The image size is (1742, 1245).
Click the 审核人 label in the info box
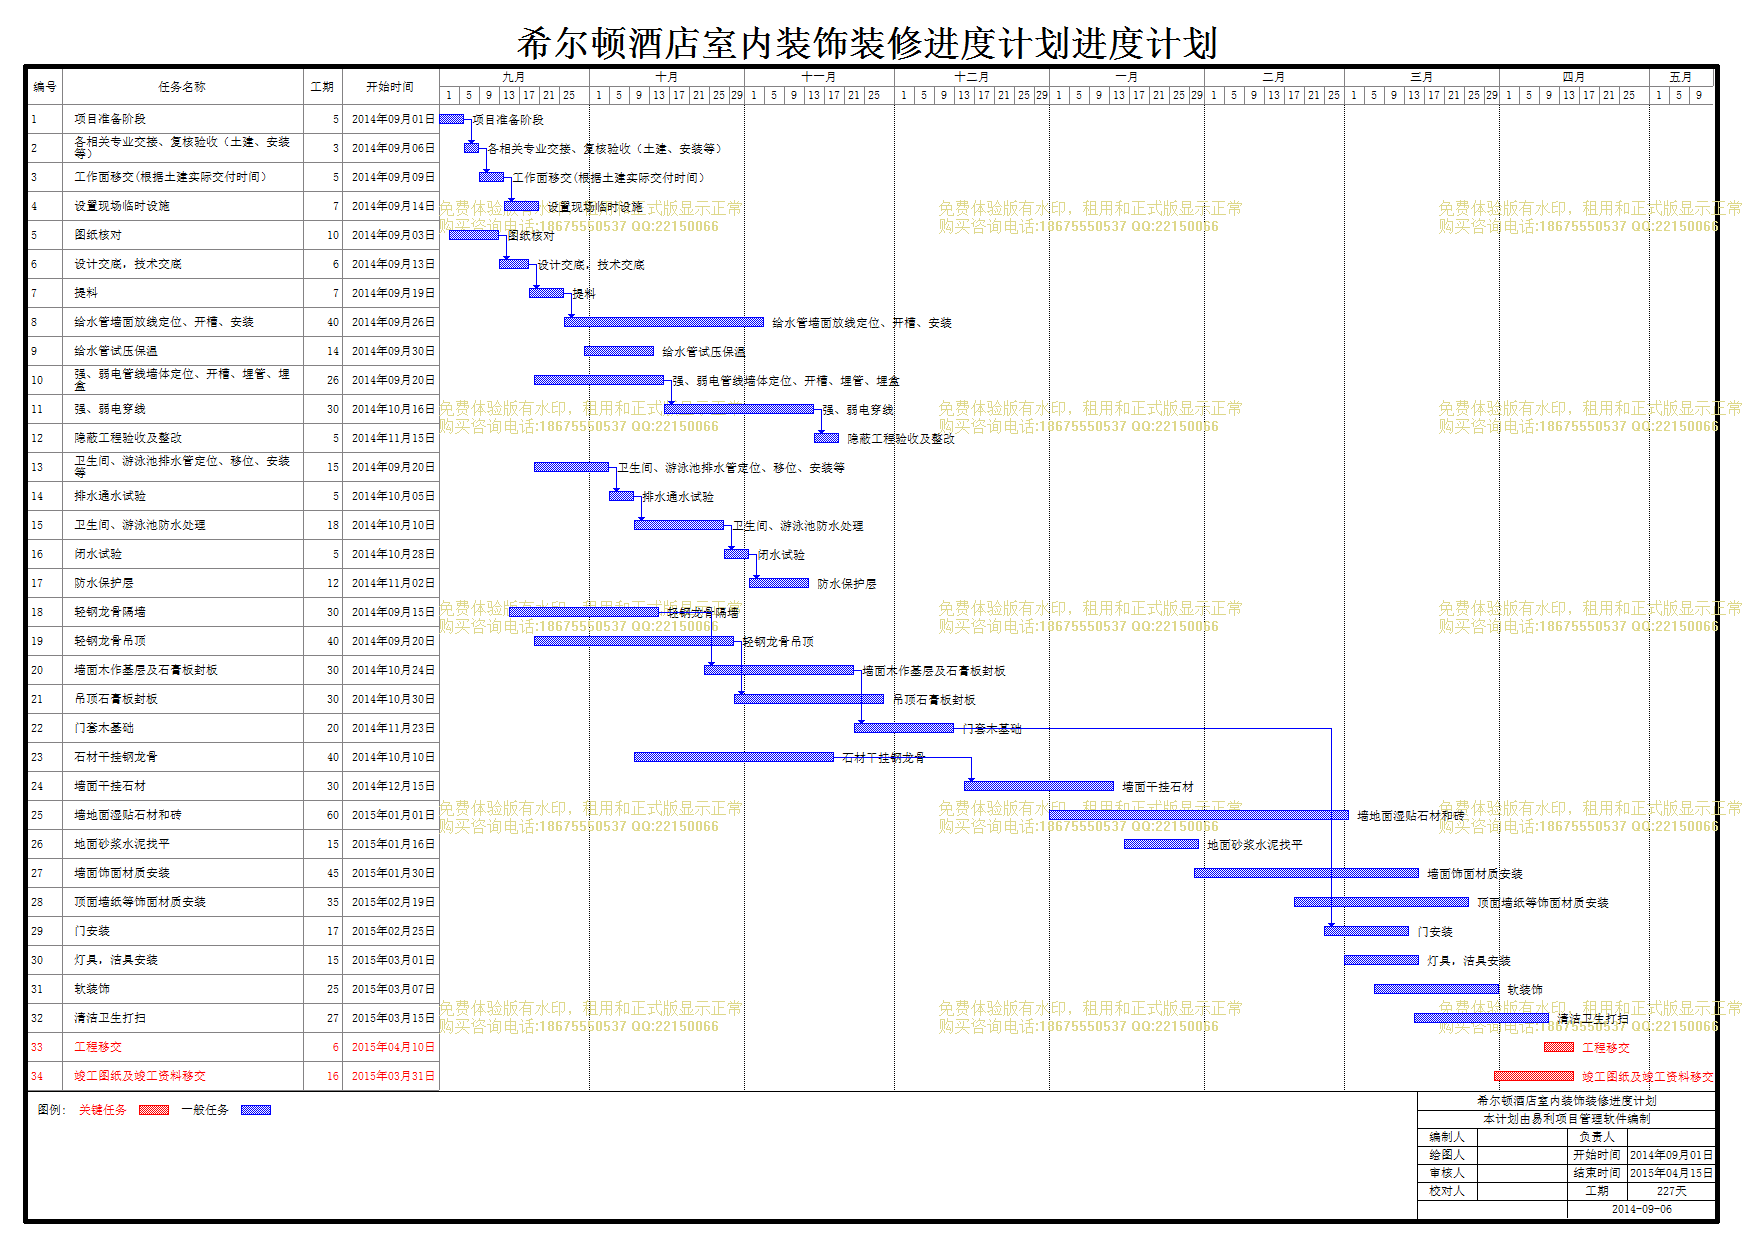(1447, 1173)
